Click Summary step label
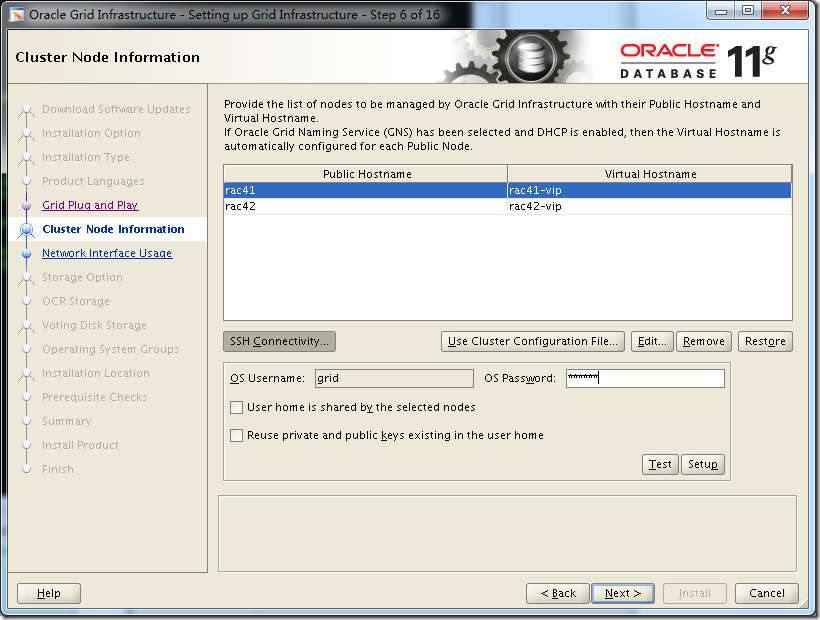820x620 pixels. click(66, 421)
